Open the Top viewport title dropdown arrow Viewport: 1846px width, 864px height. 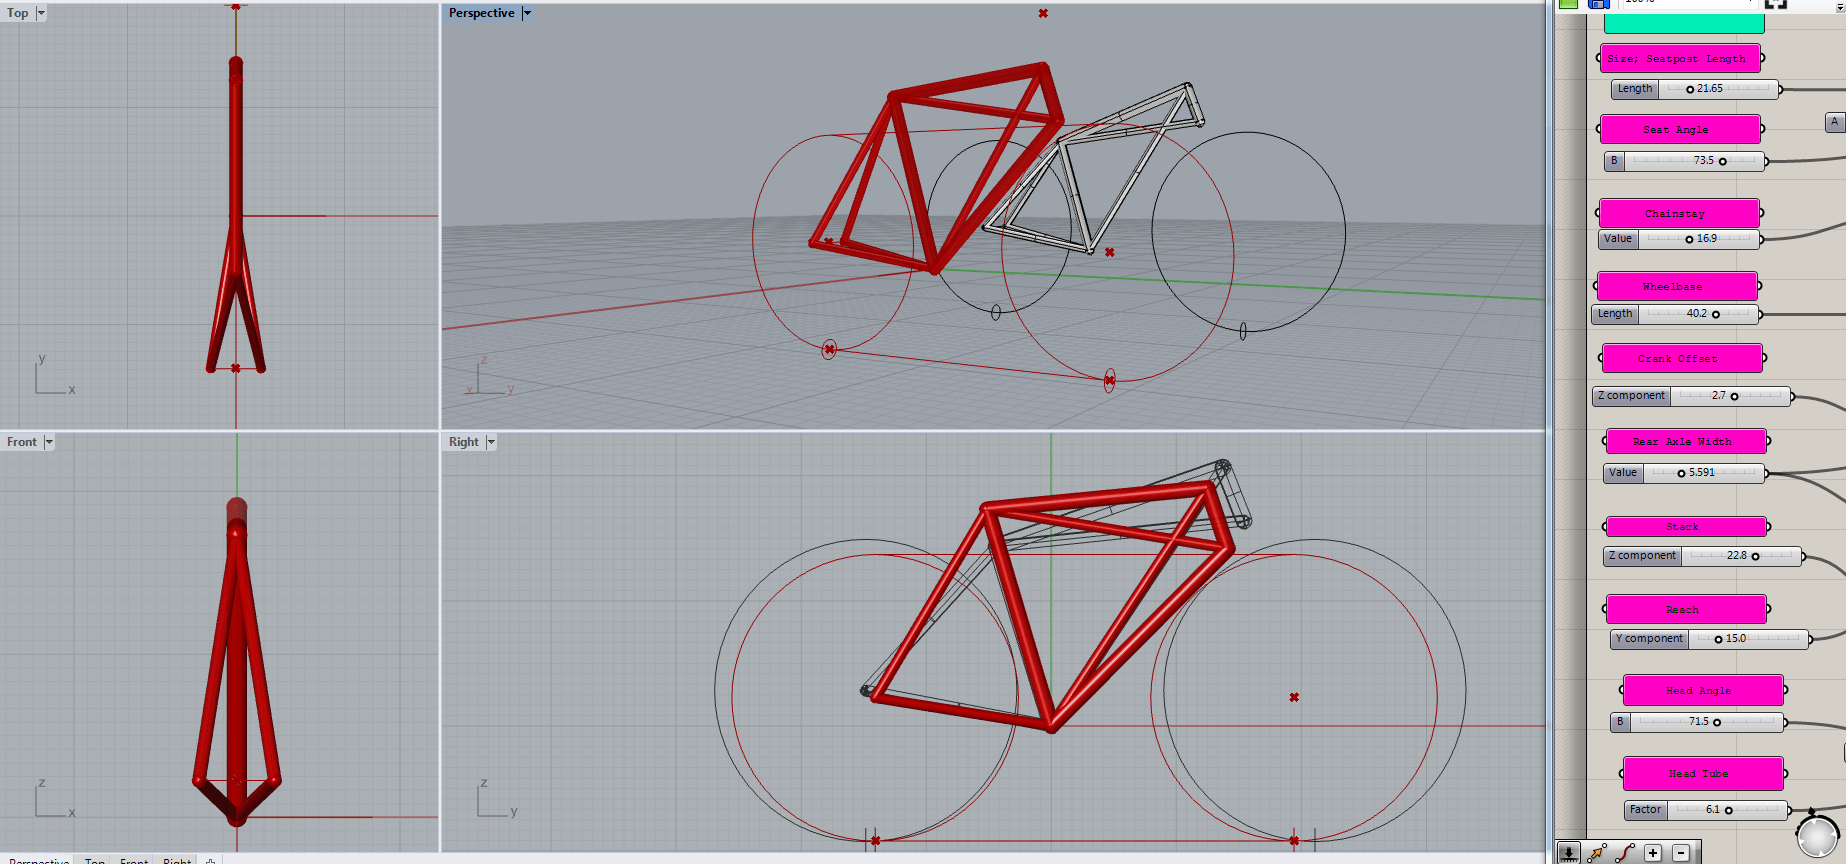pyautogui.click(x=41, y=13)
